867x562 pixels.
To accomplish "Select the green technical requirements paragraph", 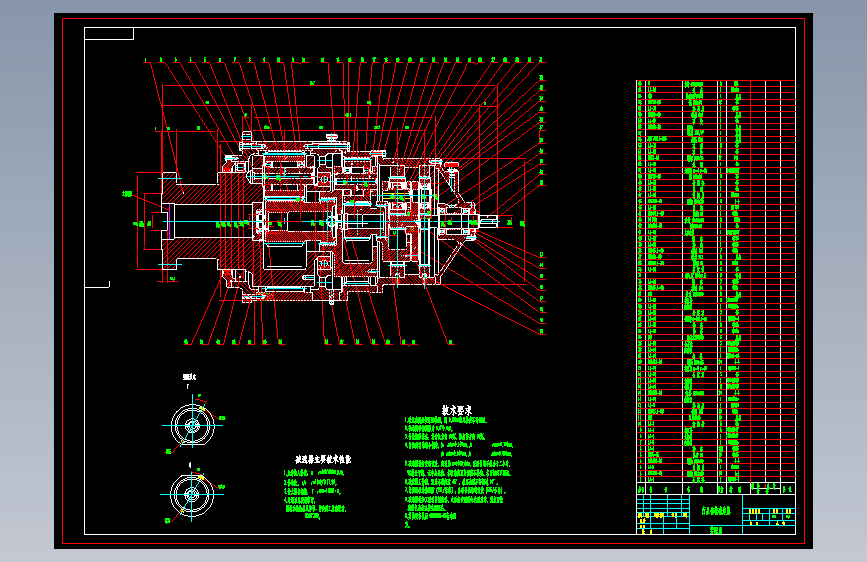I will coord(459,473).
